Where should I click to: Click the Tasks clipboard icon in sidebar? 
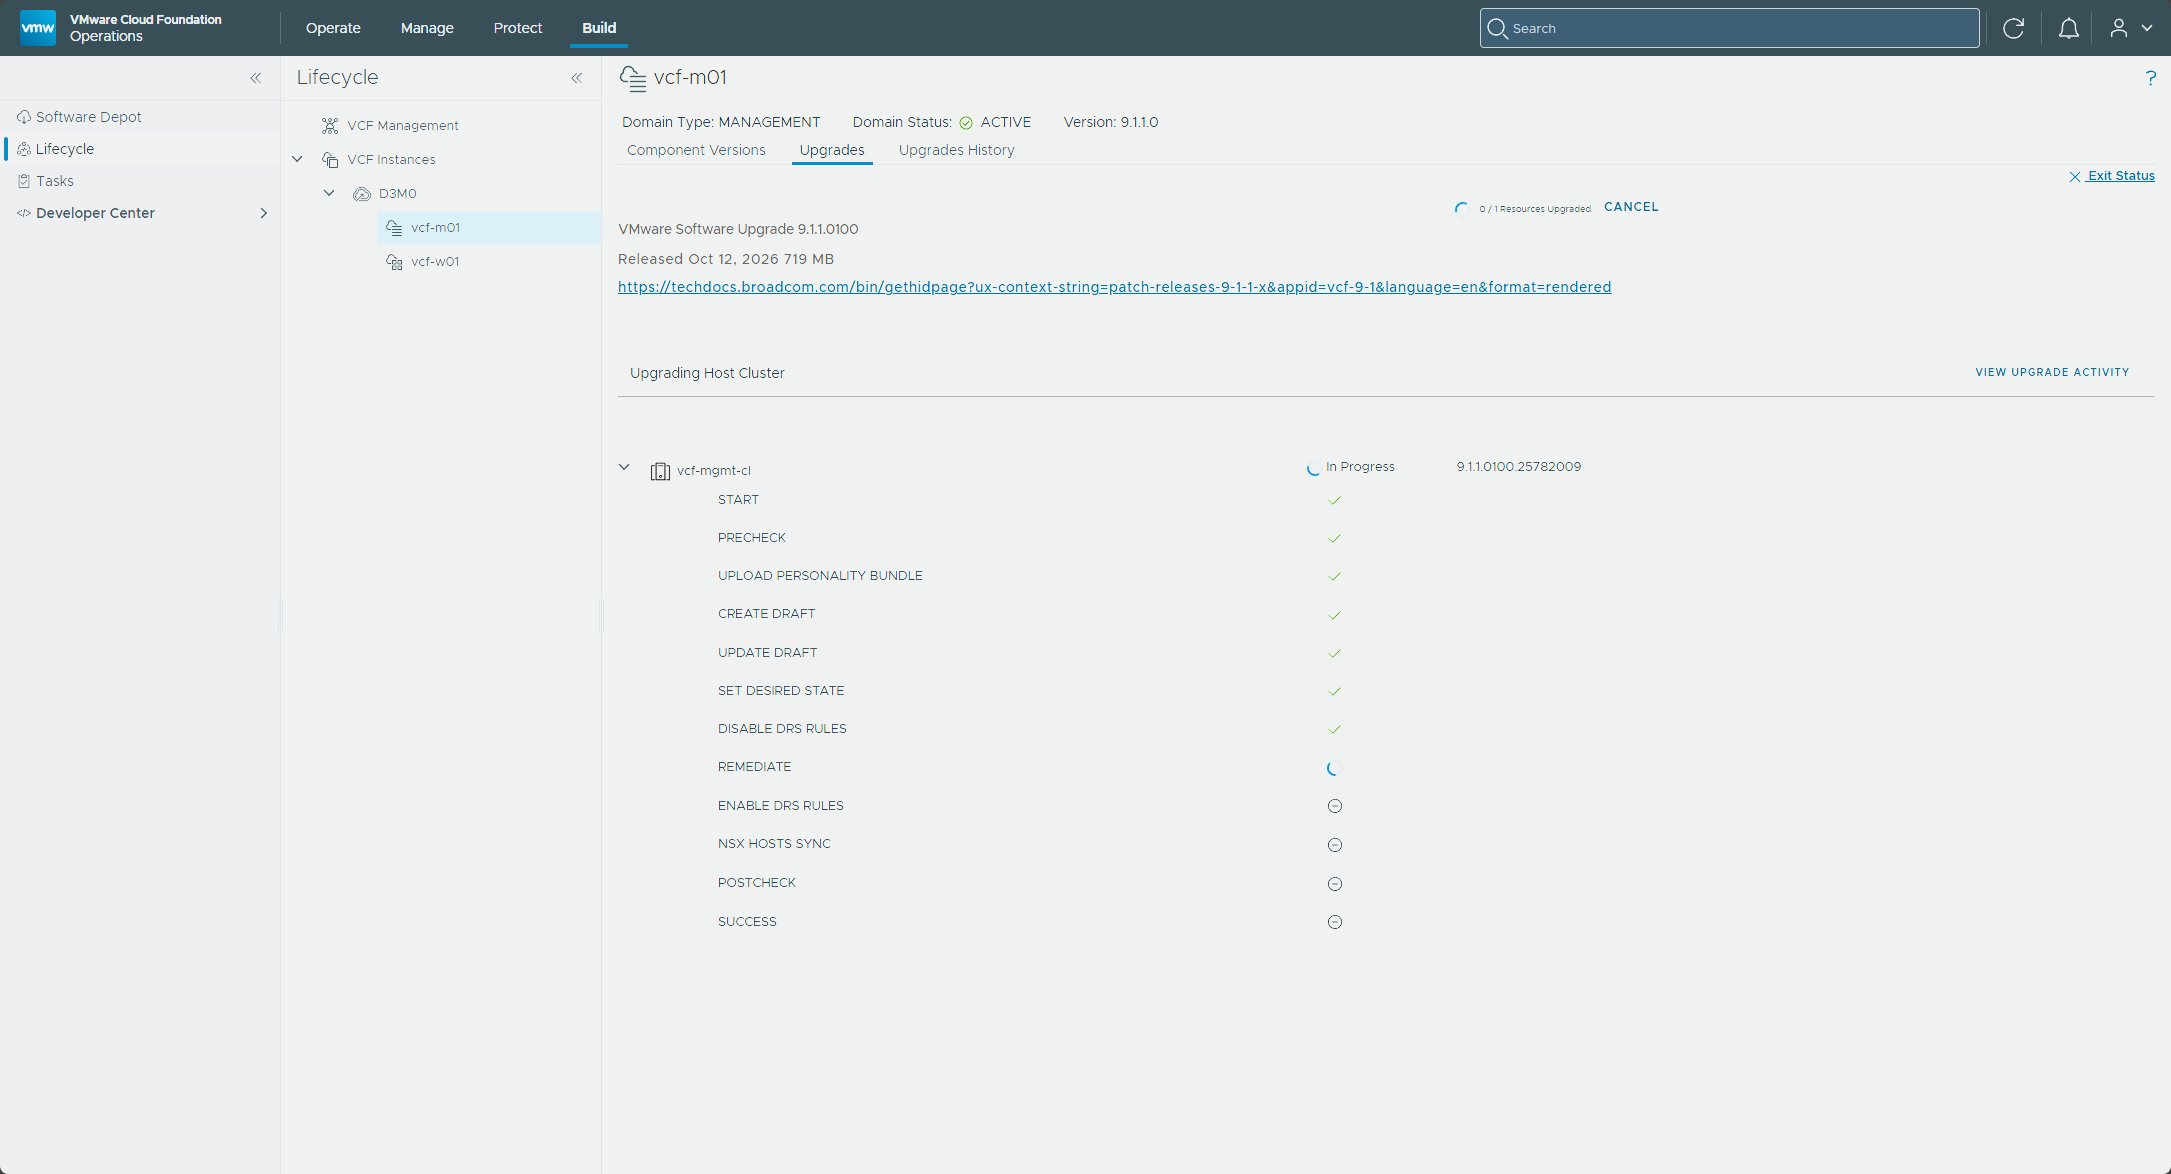point(24,181)
